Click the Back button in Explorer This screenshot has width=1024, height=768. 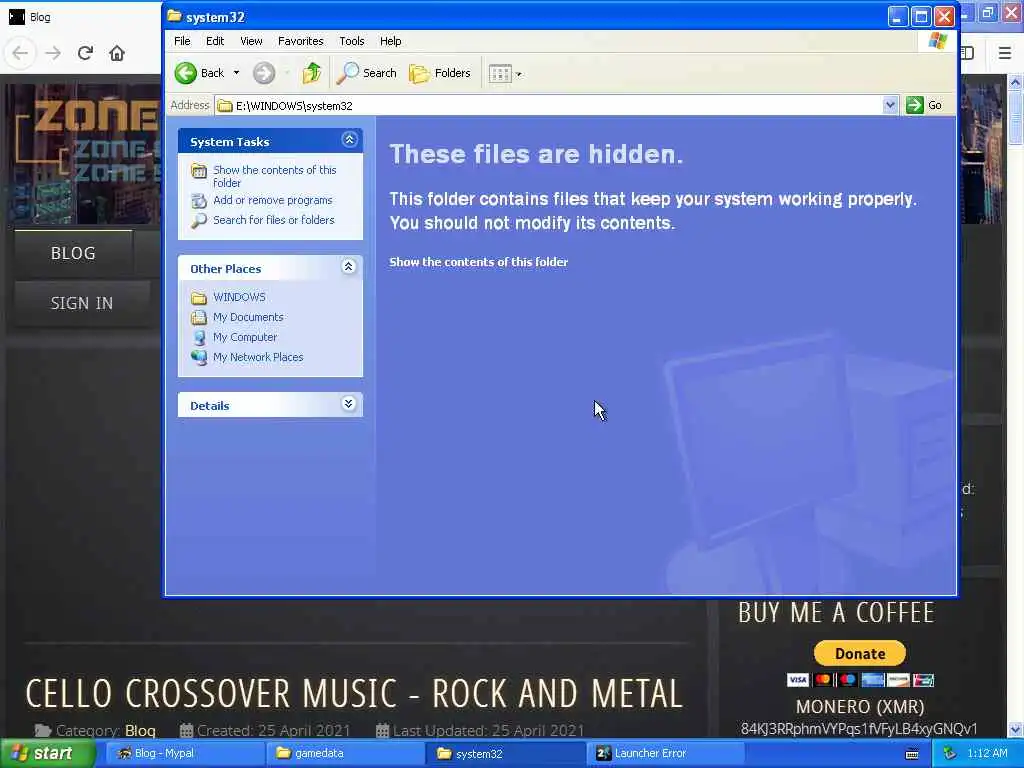[x=200, y=73]
